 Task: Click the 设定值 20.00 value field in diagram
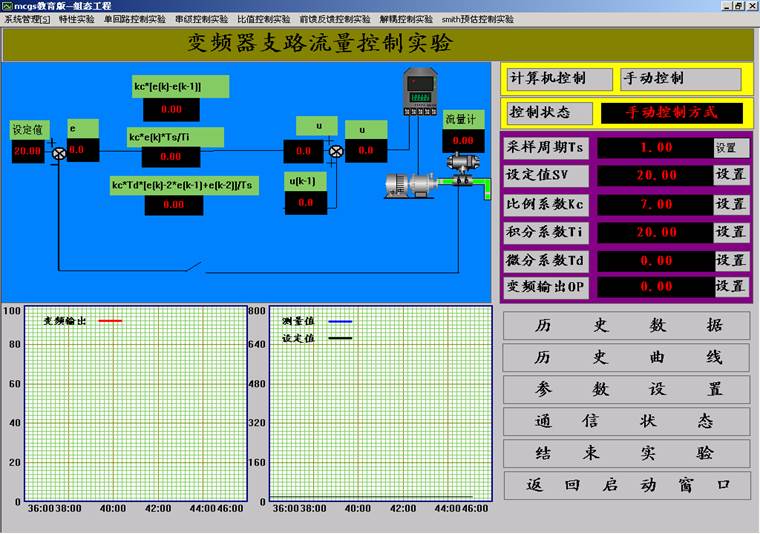(28, 152)
